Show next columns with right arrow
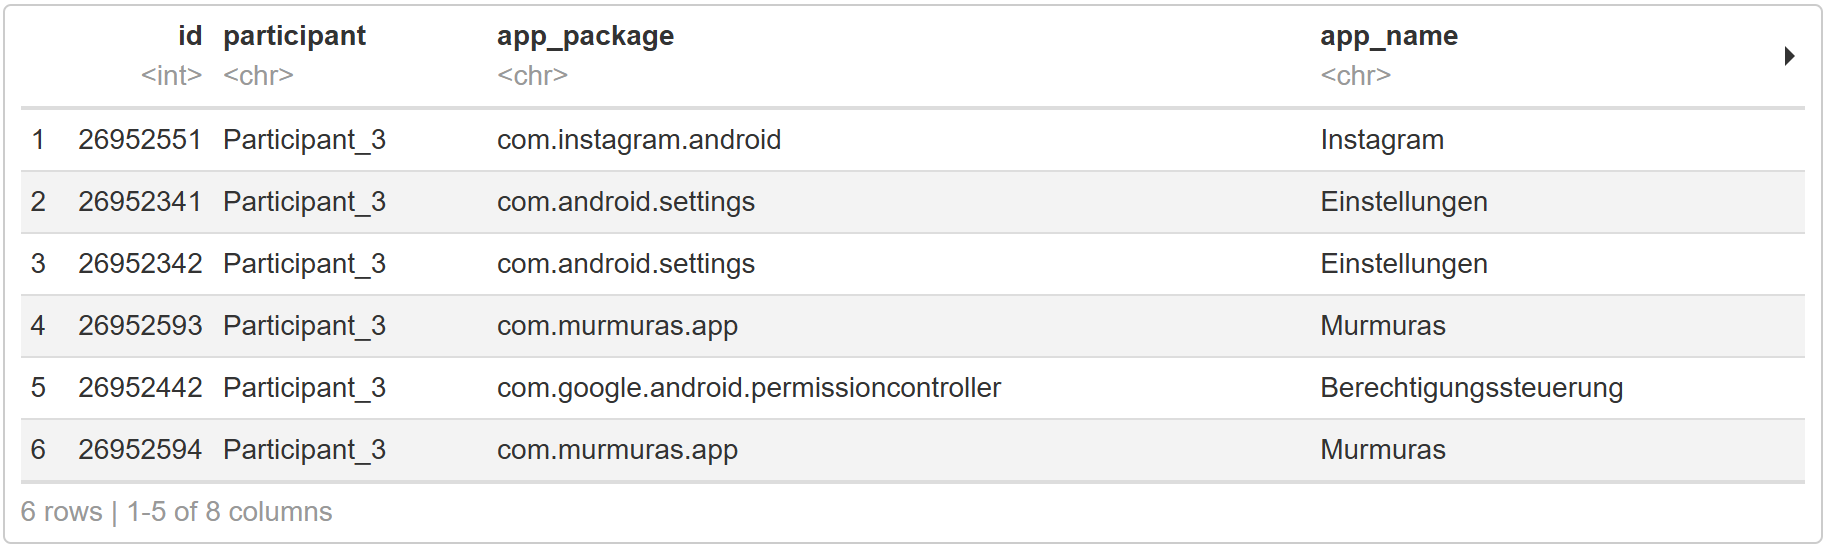Screen dimensions: 1825x546 pos(1789,56)
